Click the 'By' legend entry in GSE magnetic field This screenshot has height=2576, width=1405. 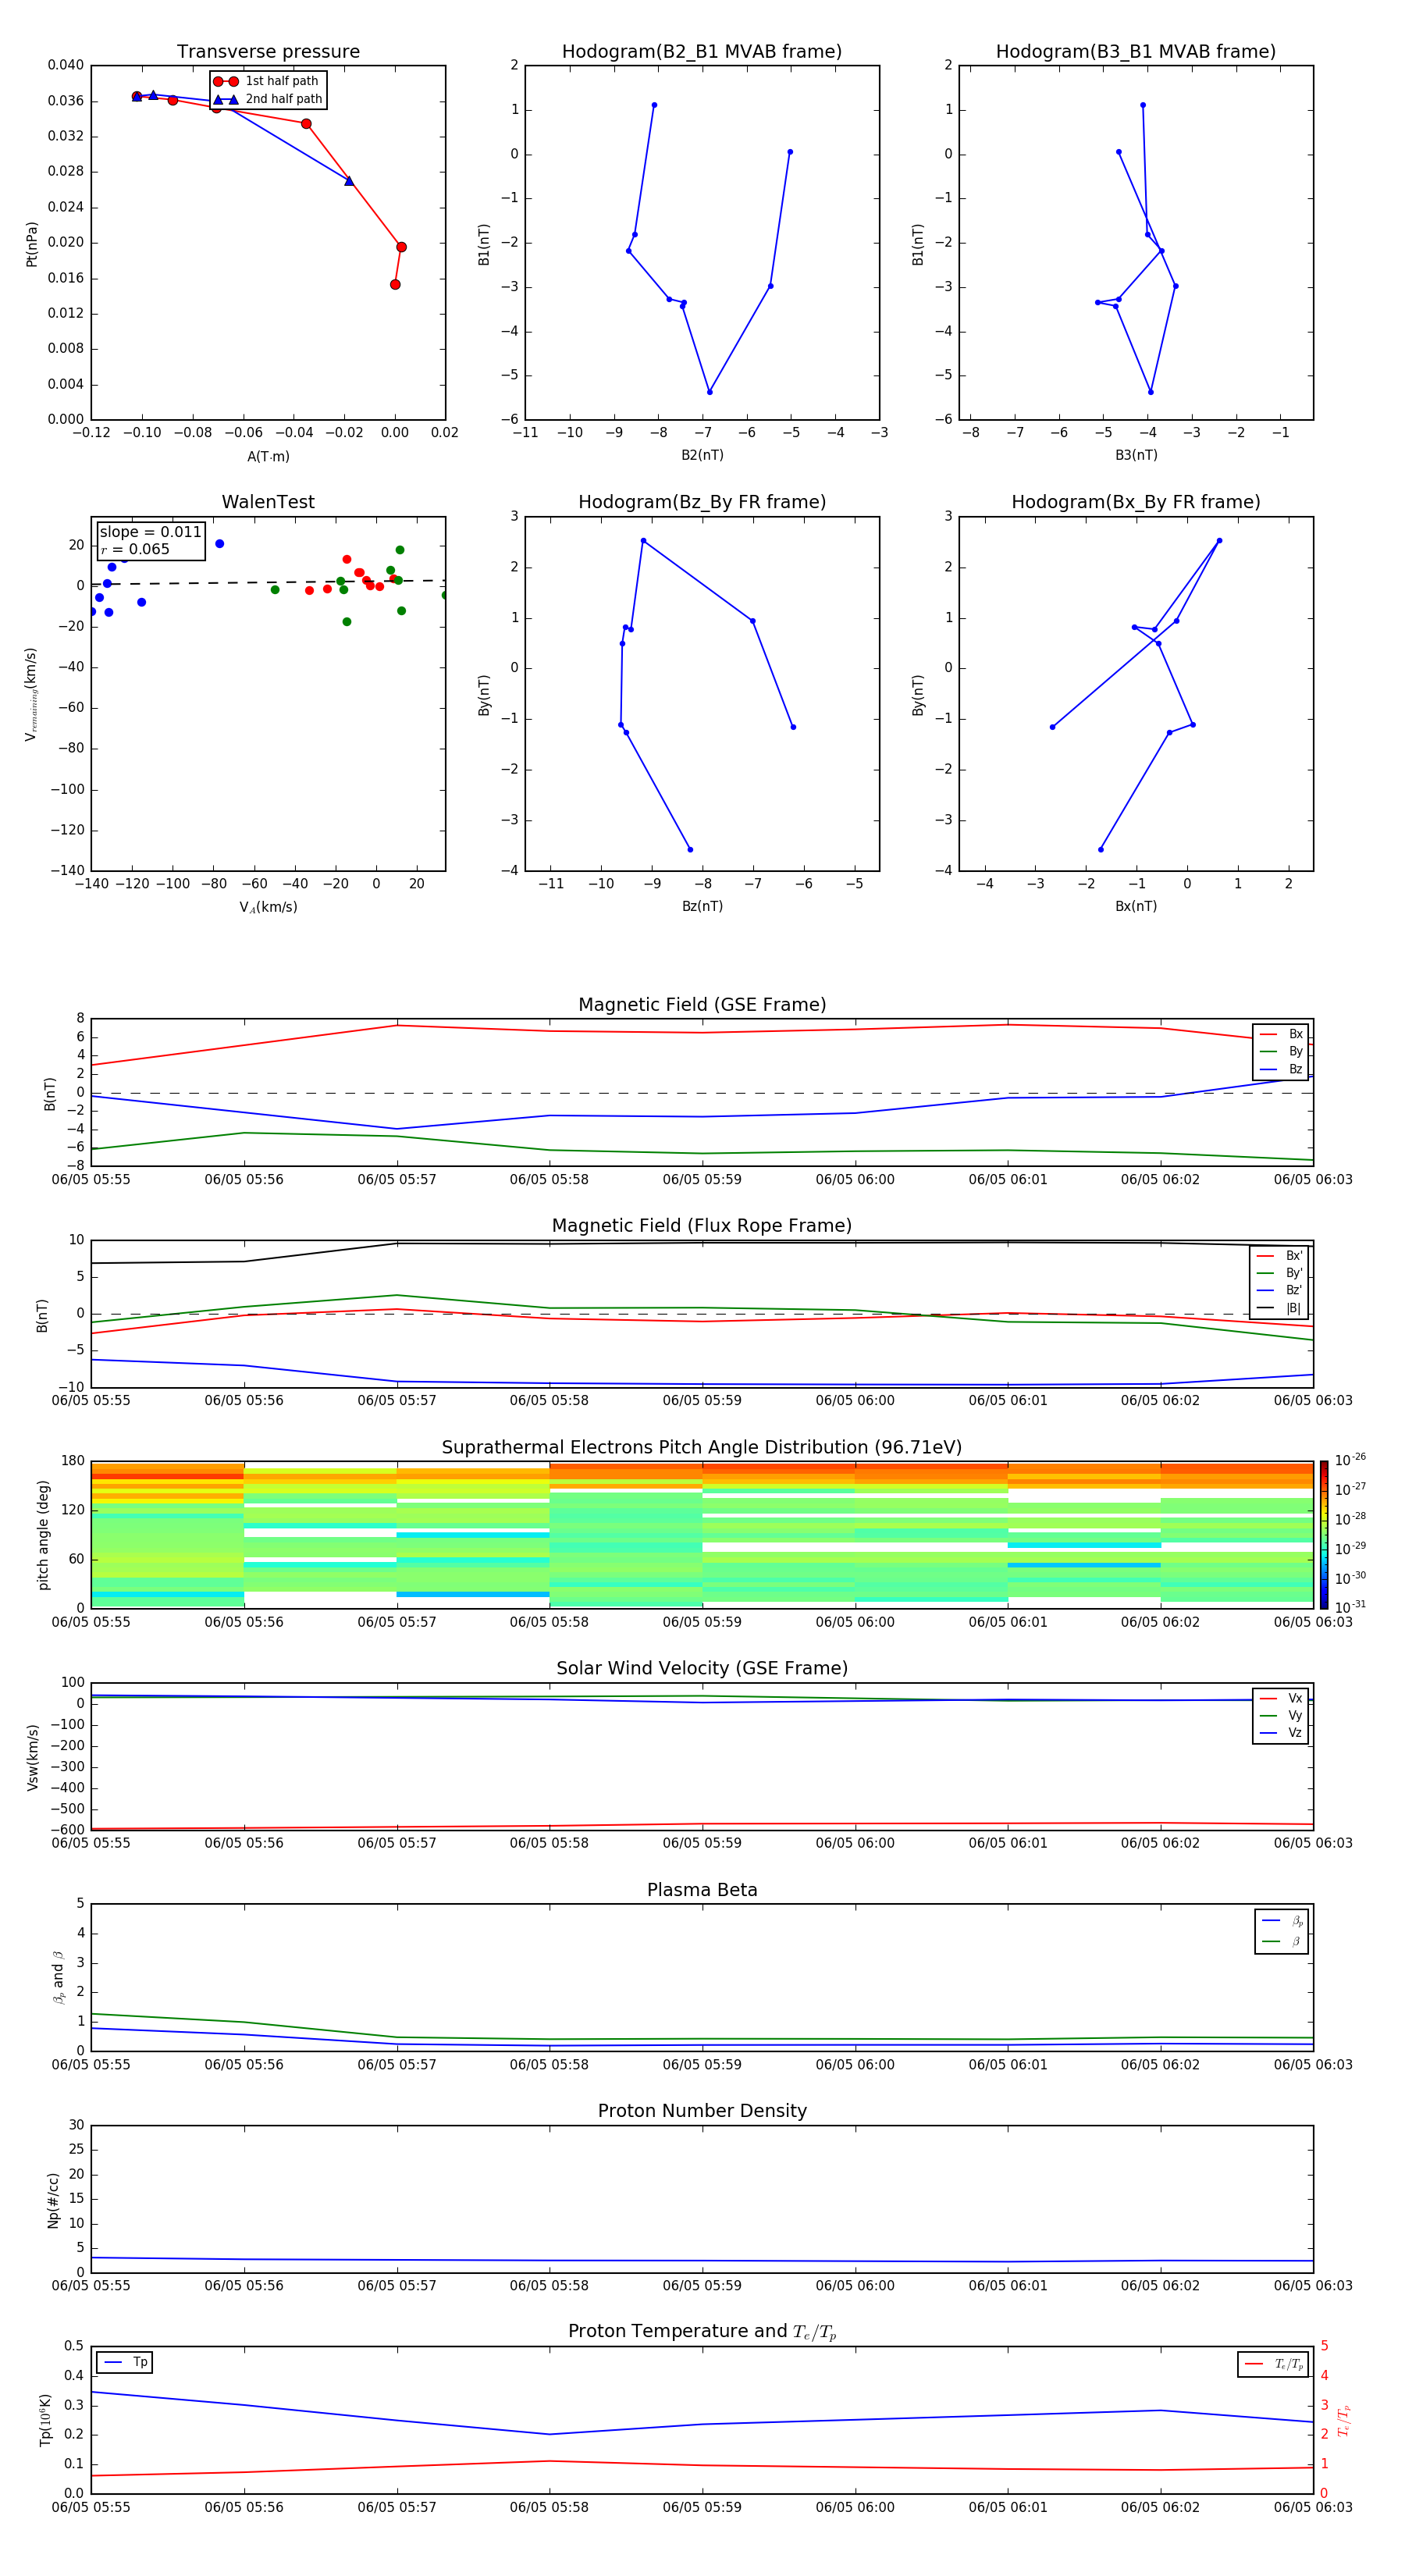[1281, 1051]
